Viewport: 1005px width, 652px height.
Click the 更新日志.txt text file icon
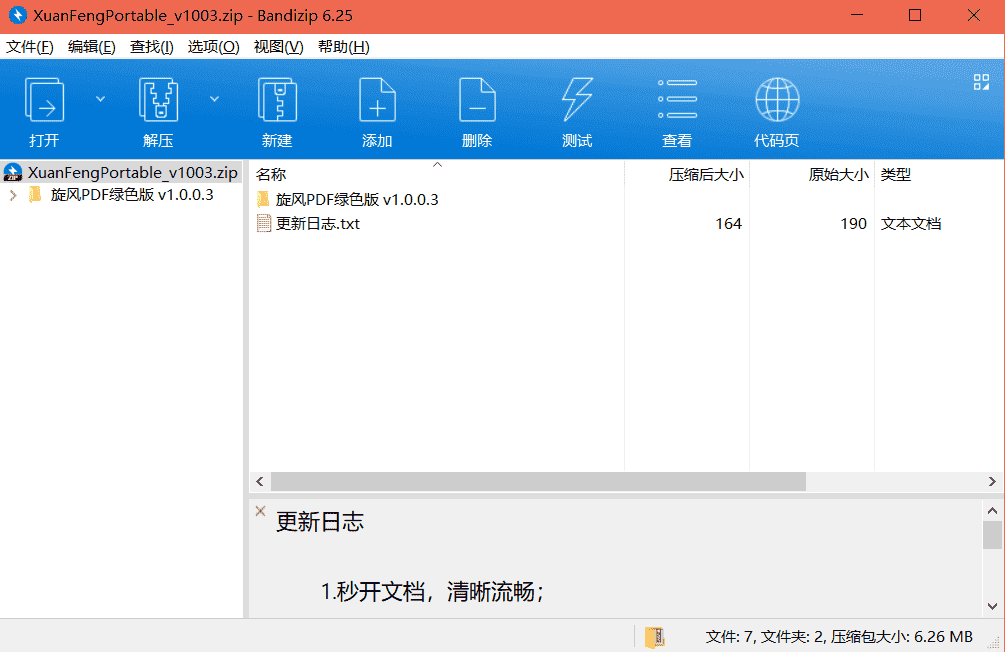(263, 224)
